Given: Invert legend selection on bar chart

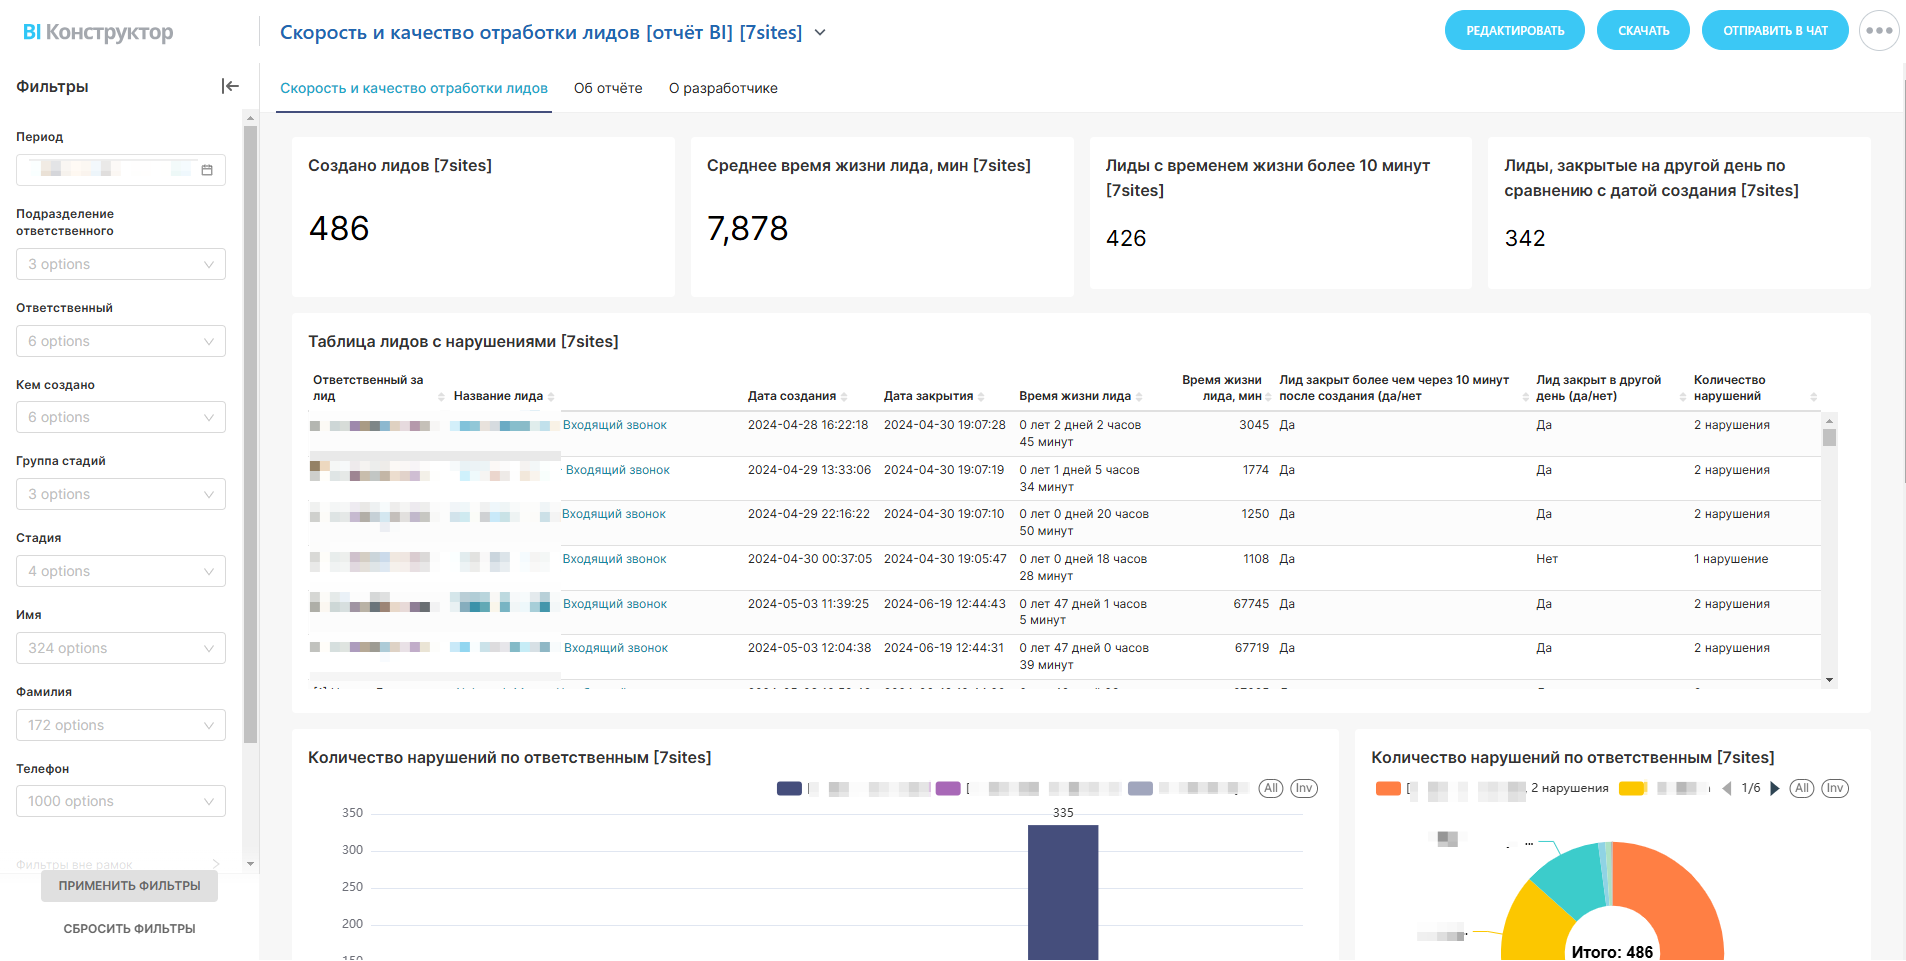Looking at the screenshot, I should coord(1303,788).
